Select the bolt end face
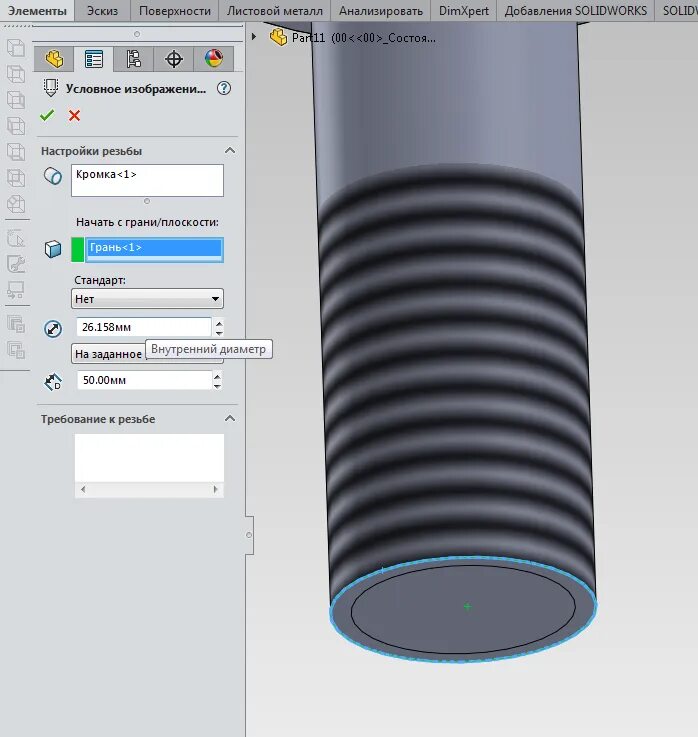This screenshot has height=737, width=698. [x=463, y=609]
